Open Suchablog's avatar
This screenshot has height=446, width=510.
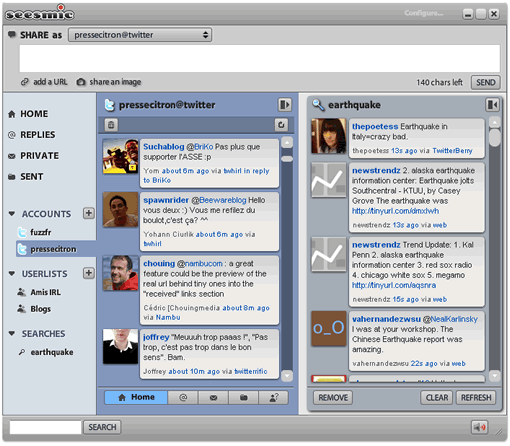[x=120, y=156]
